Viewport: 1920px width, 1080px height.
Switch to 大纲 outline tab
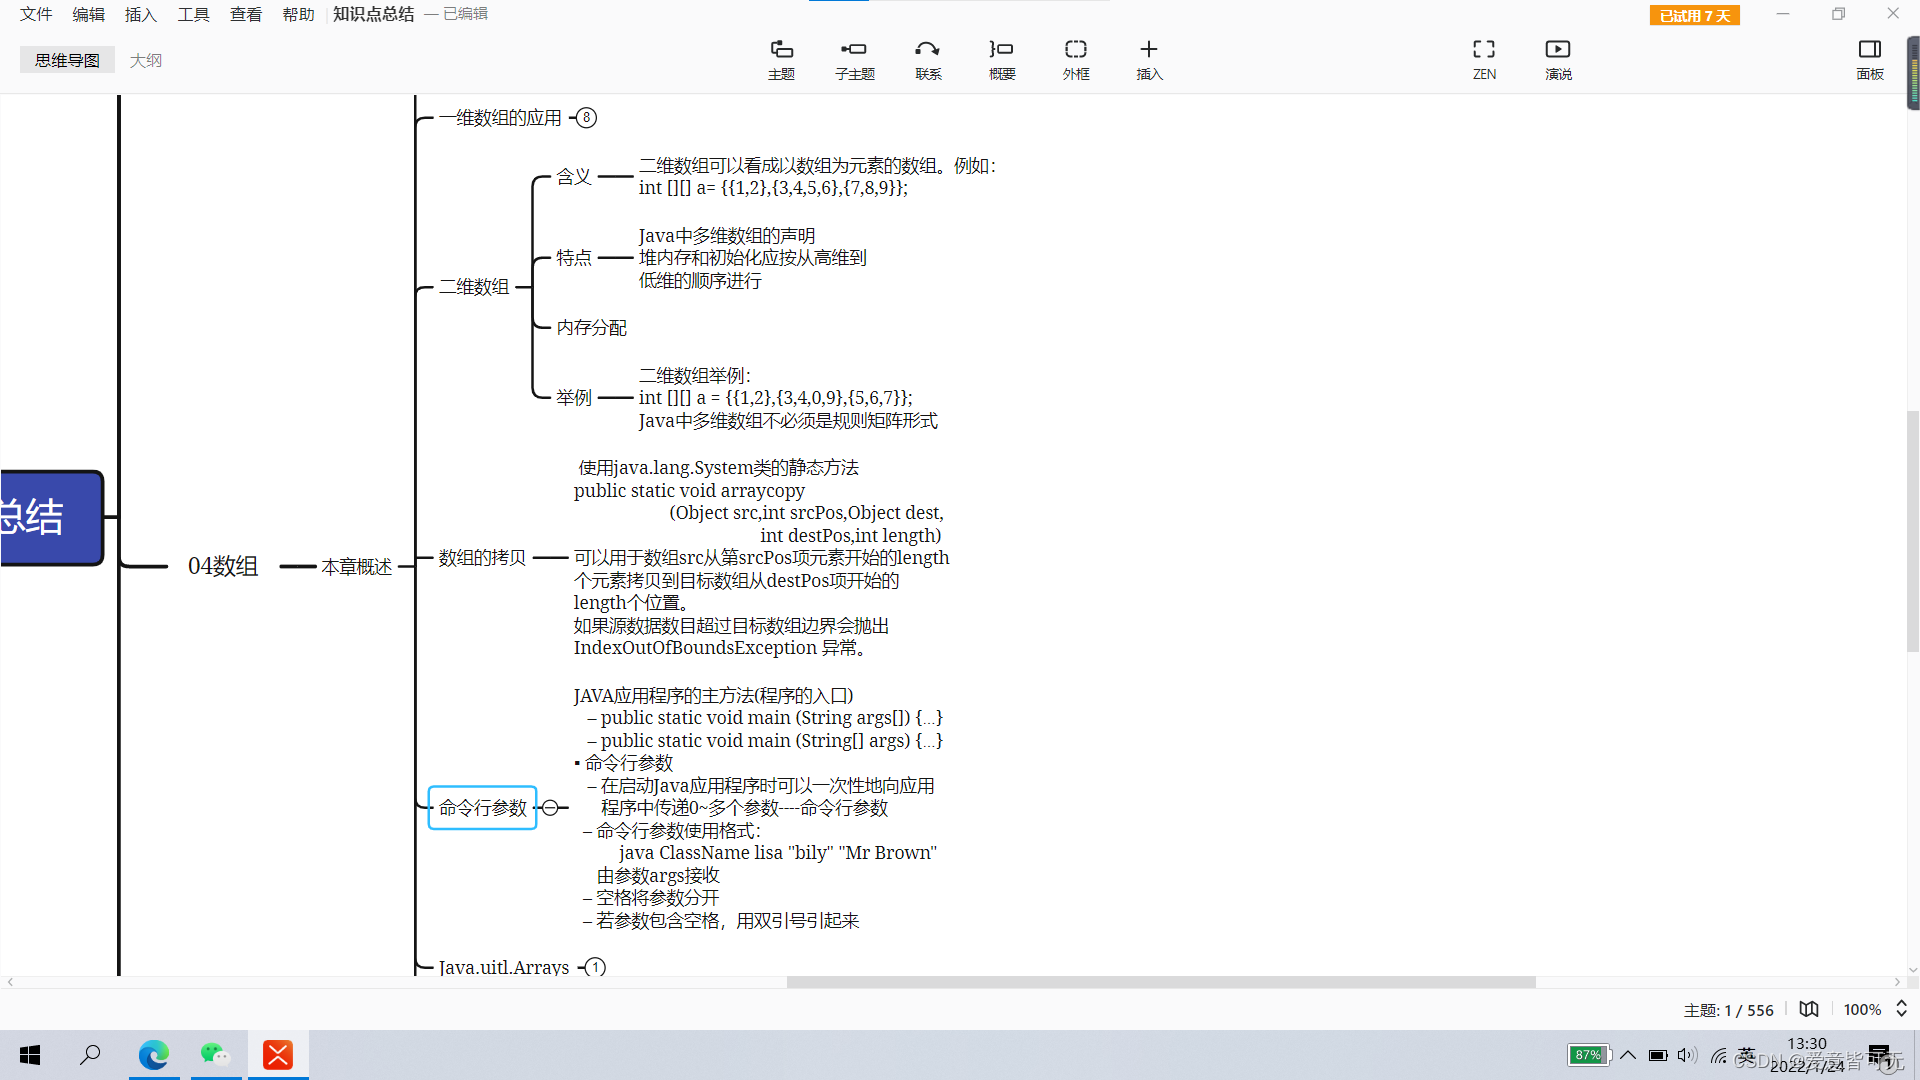coord(146,60)
